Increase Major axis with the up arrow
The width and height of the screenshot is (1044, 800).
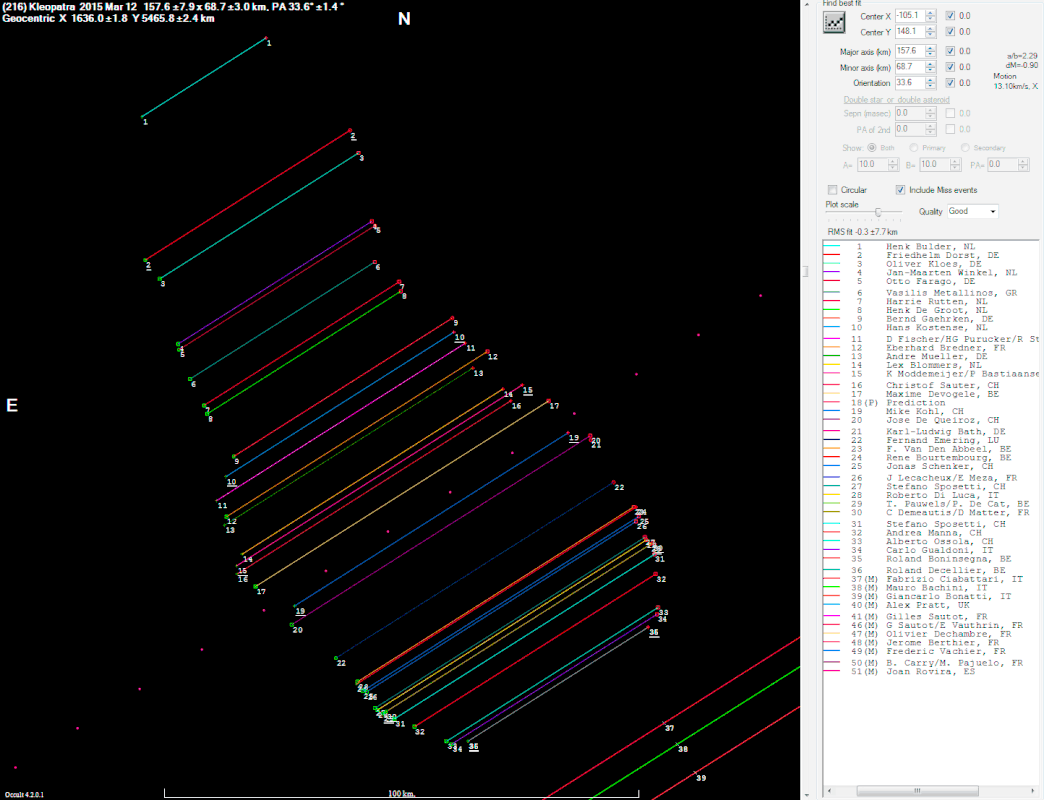coord(931,48)
